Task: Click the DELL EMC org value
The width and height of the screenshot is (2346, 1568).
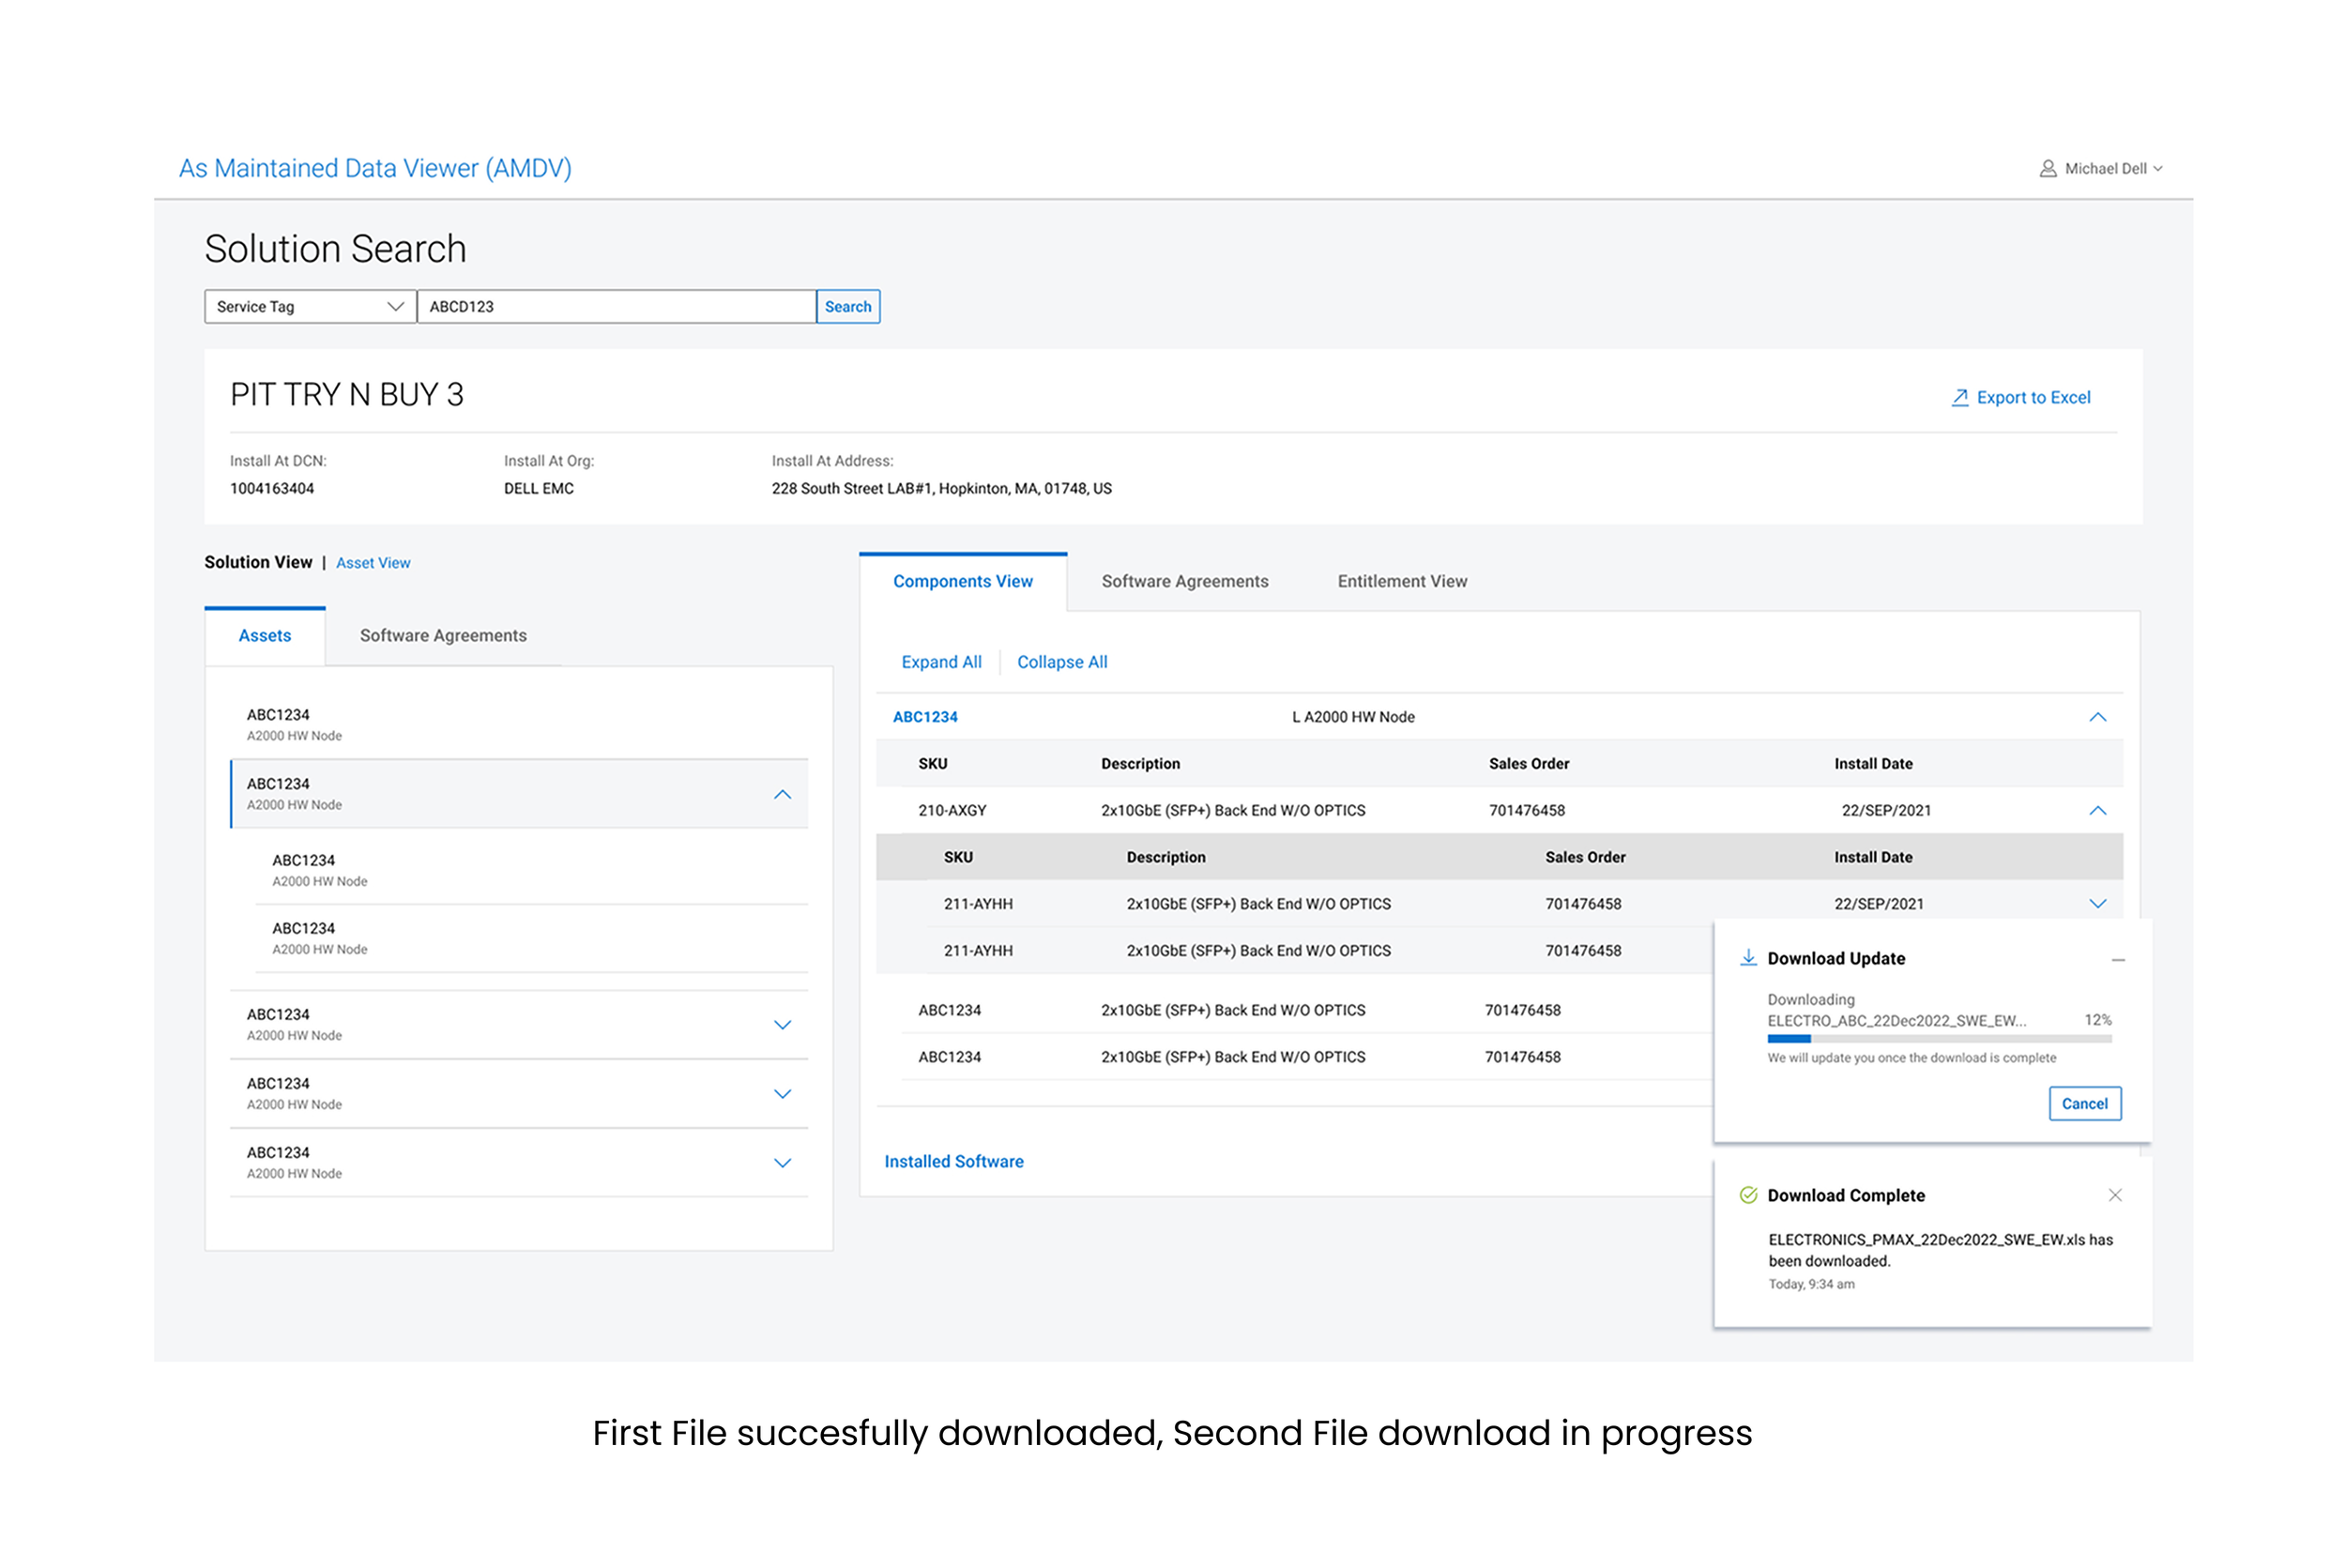Action: pyautogui.click(x=538, y=489)
